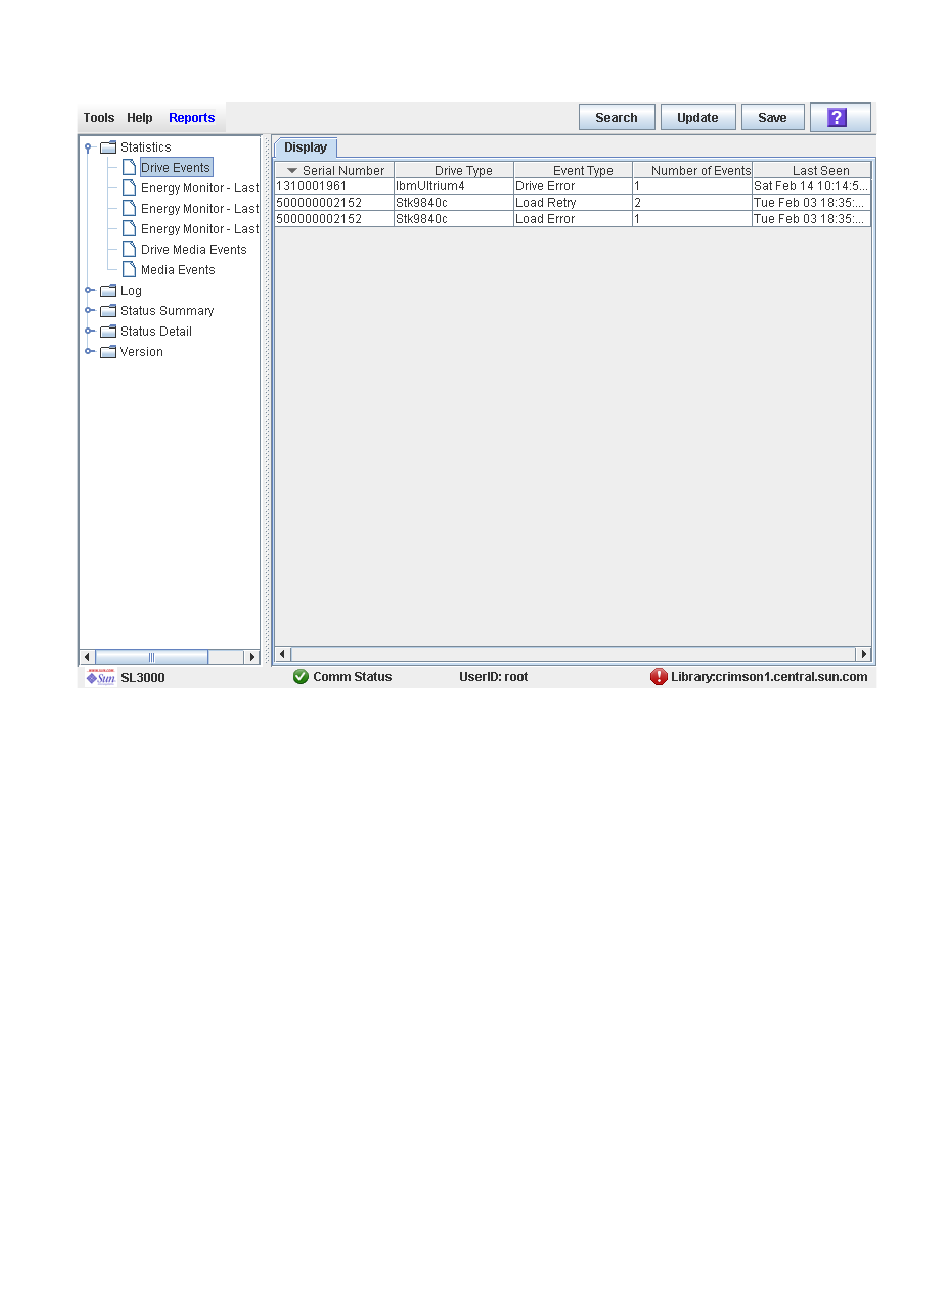
Task: Expand the Status Summary tree node
Action: [89, 311]
